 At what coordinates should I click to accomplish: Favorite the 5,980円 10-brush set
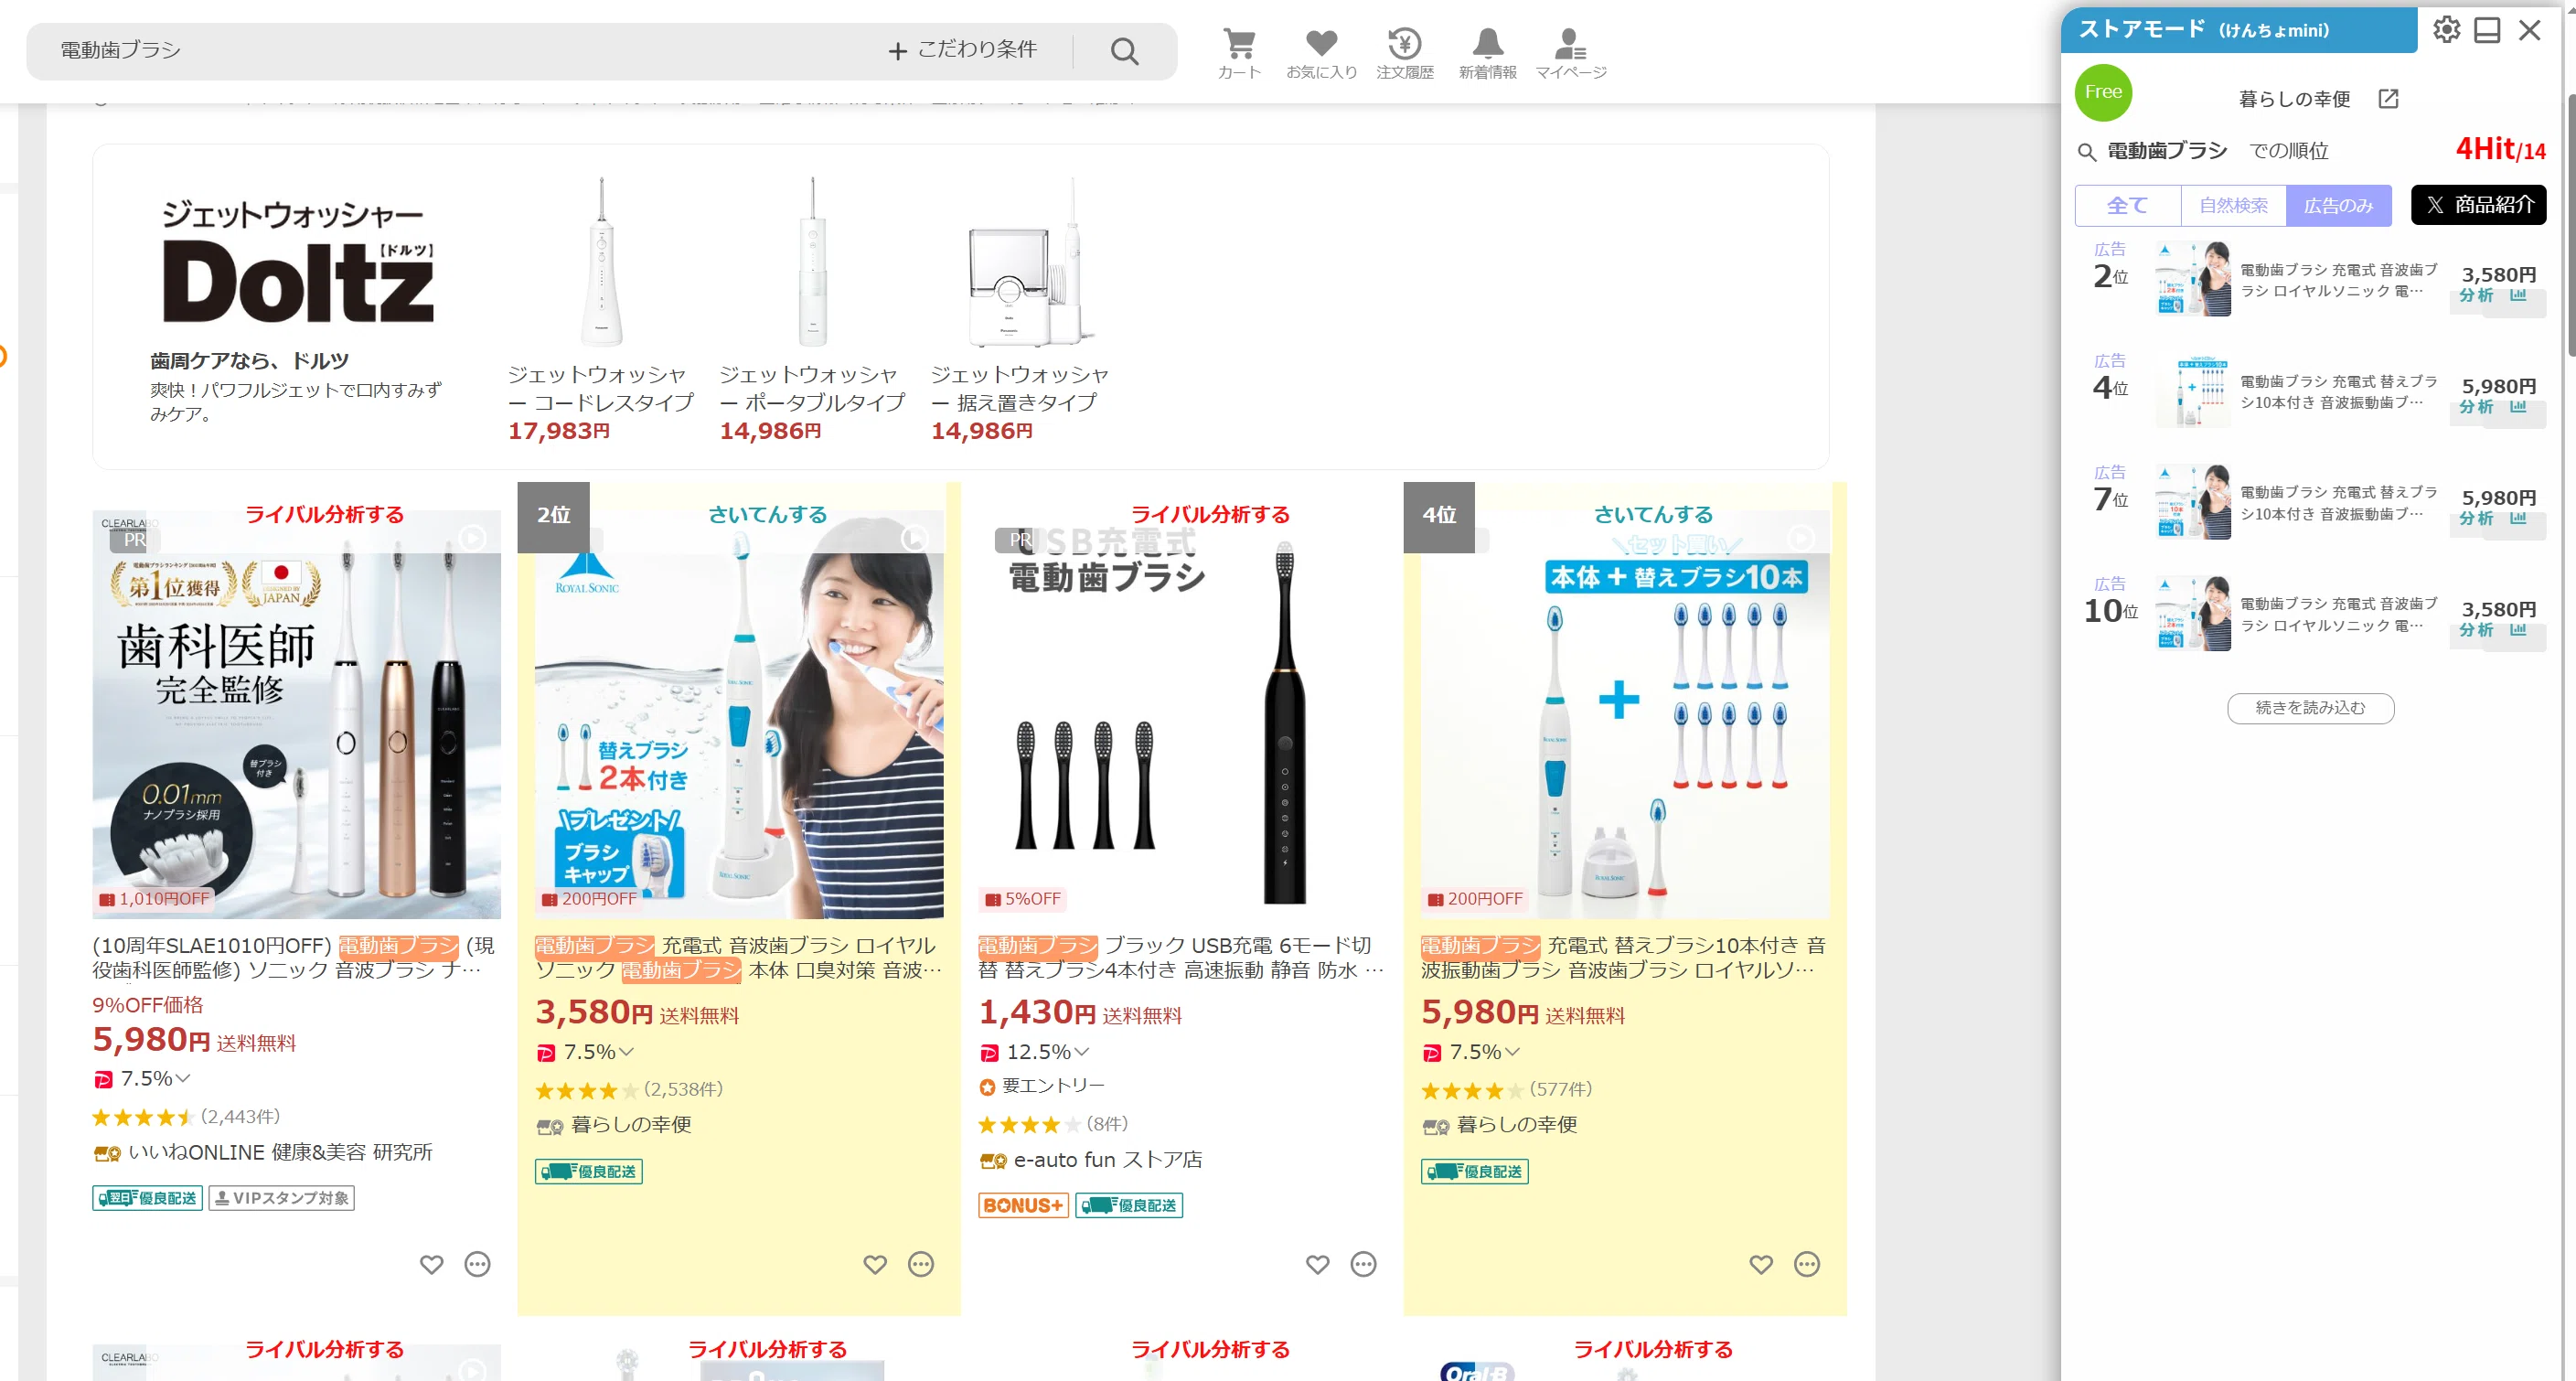click(x=1761, y=1264)
